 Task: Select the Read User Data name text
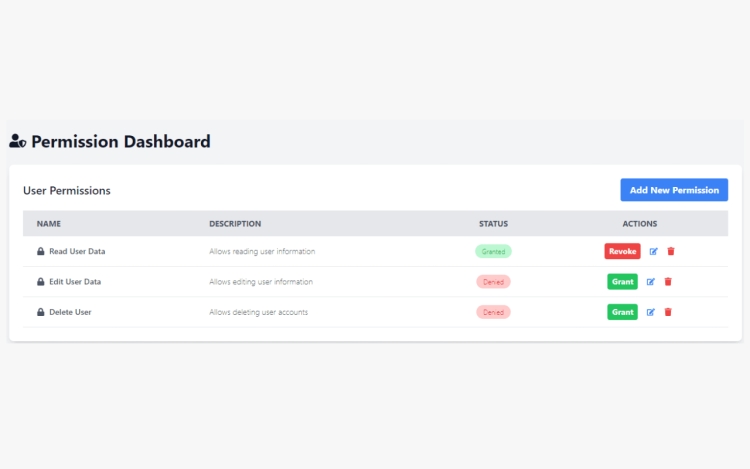(77, 251)
